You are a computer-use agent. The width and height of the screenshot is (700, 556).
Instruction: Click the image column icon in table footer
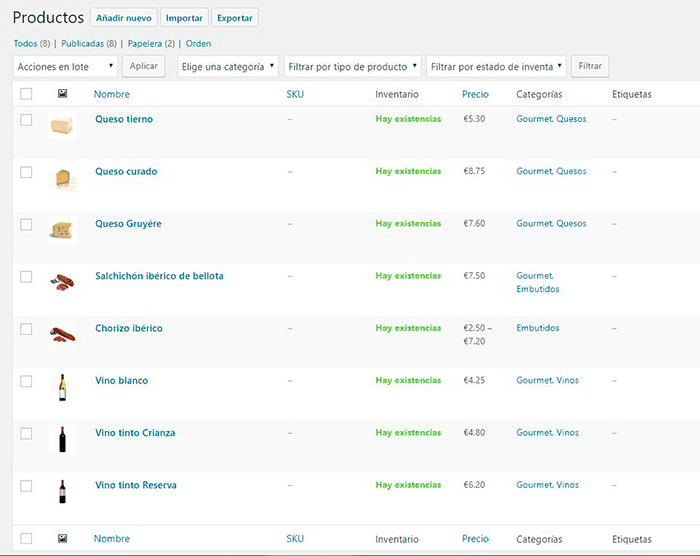(x=62, y=539)
